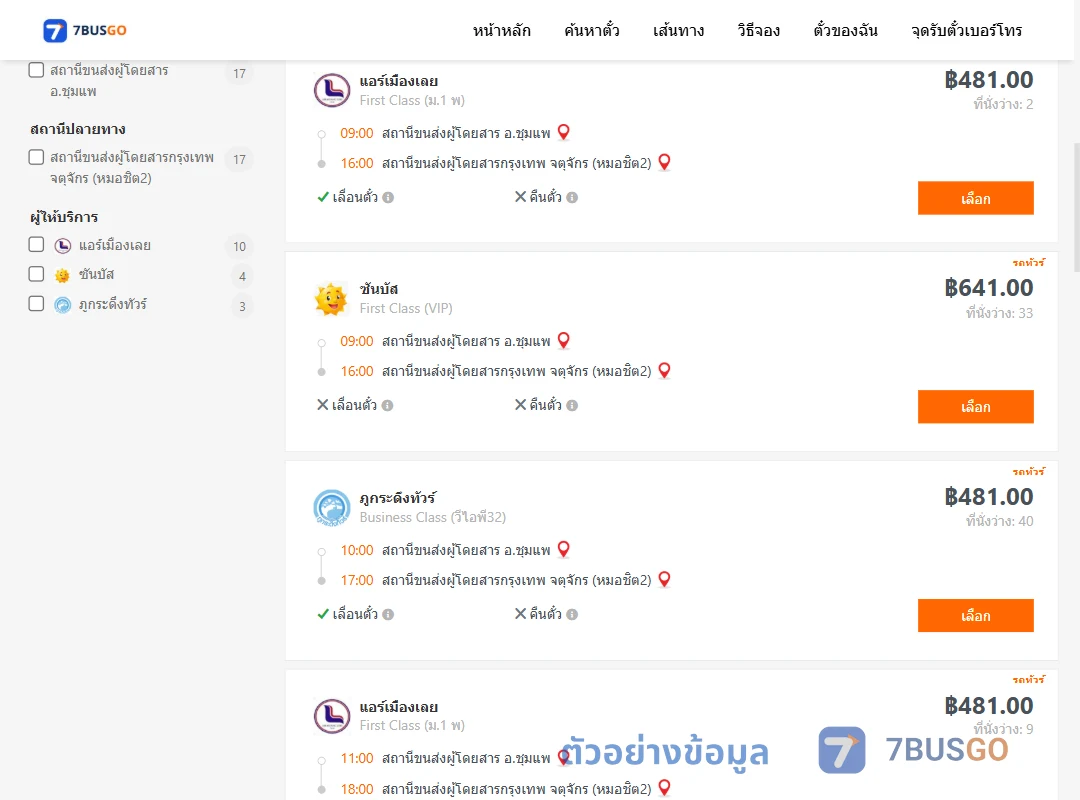Open the 7BUSGO logo home link
The image size is (1080, 800).
coord(85,30)
